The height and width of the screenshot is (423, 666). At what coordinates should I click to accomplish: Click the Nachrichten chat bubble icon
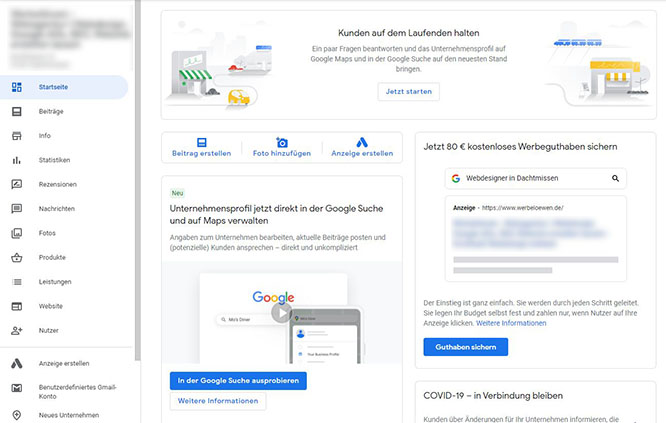pyautogui.click(x=17, y=209)
